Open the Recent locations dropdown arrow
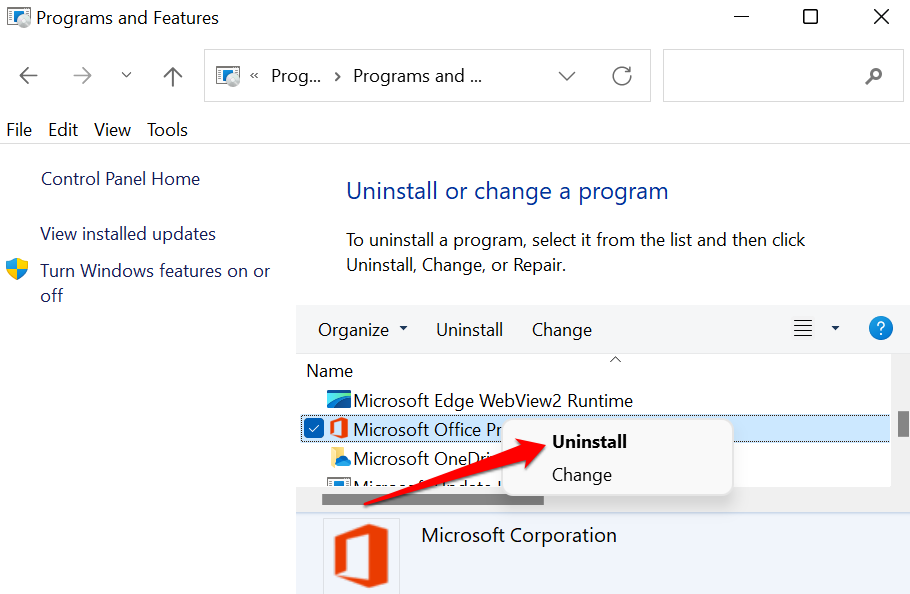This screenshot has width=910, height=594. [x=126, y=76]
